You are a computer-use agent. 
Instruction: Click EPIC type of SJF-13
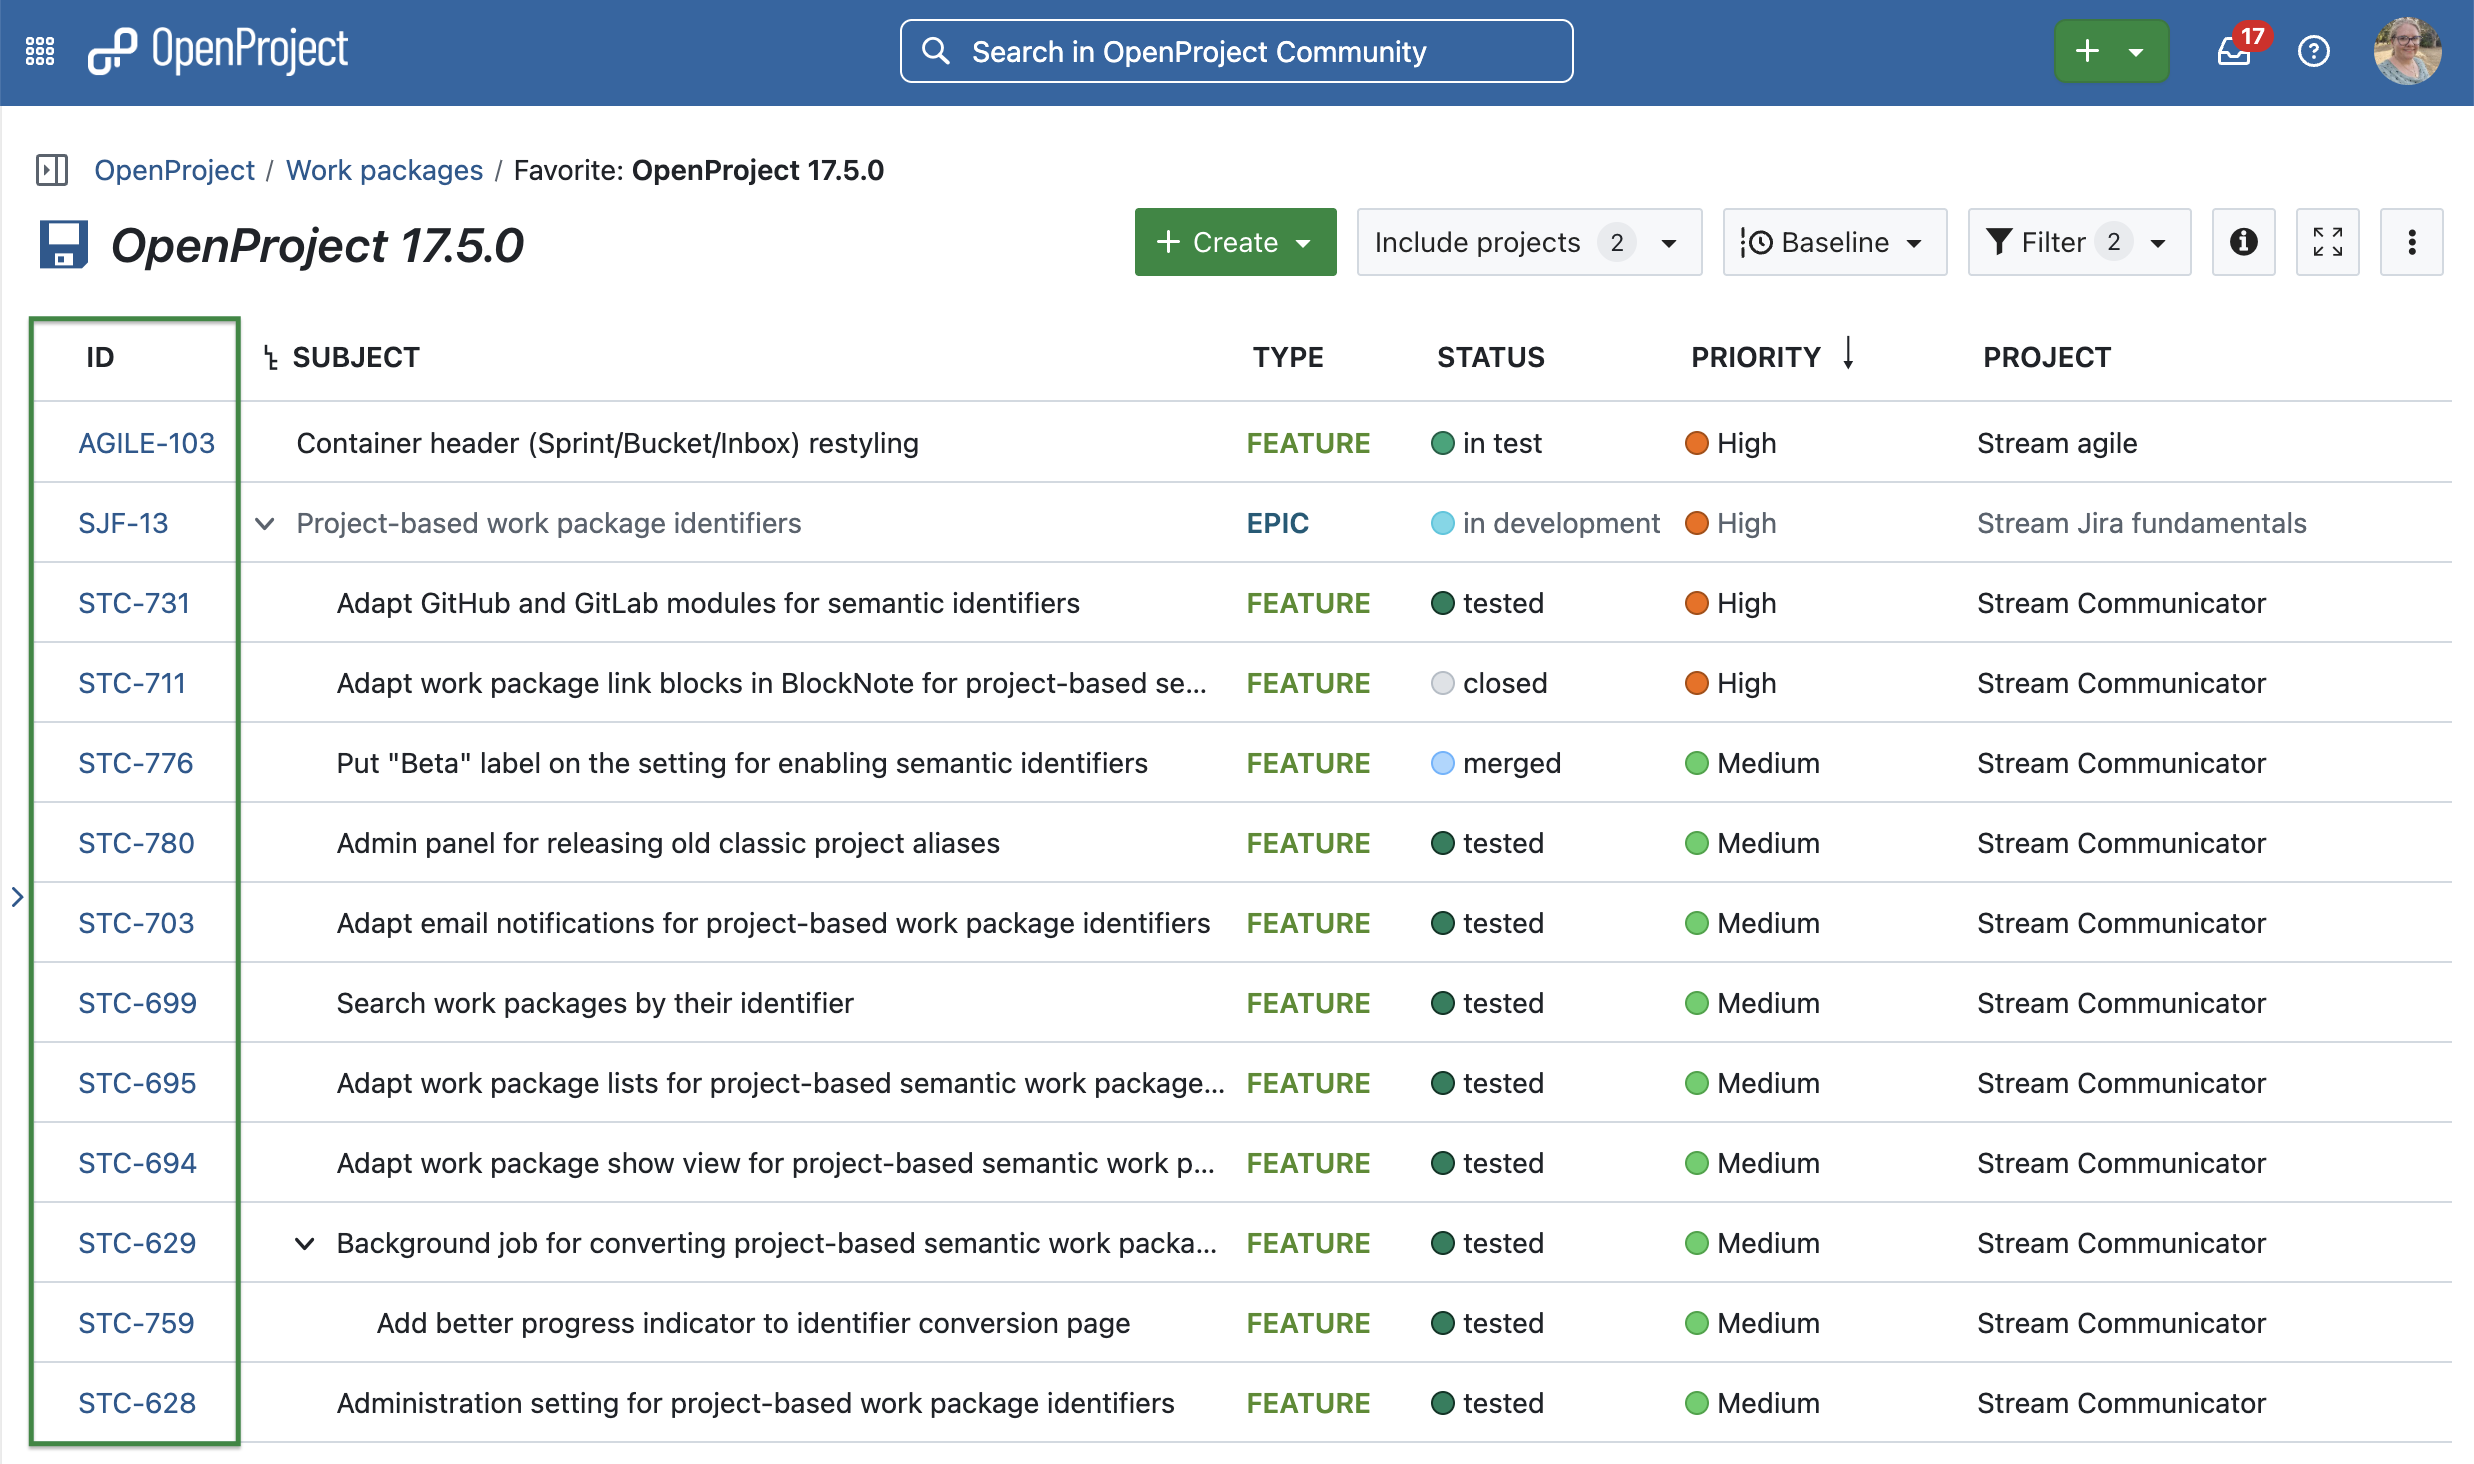[1278, 523]
